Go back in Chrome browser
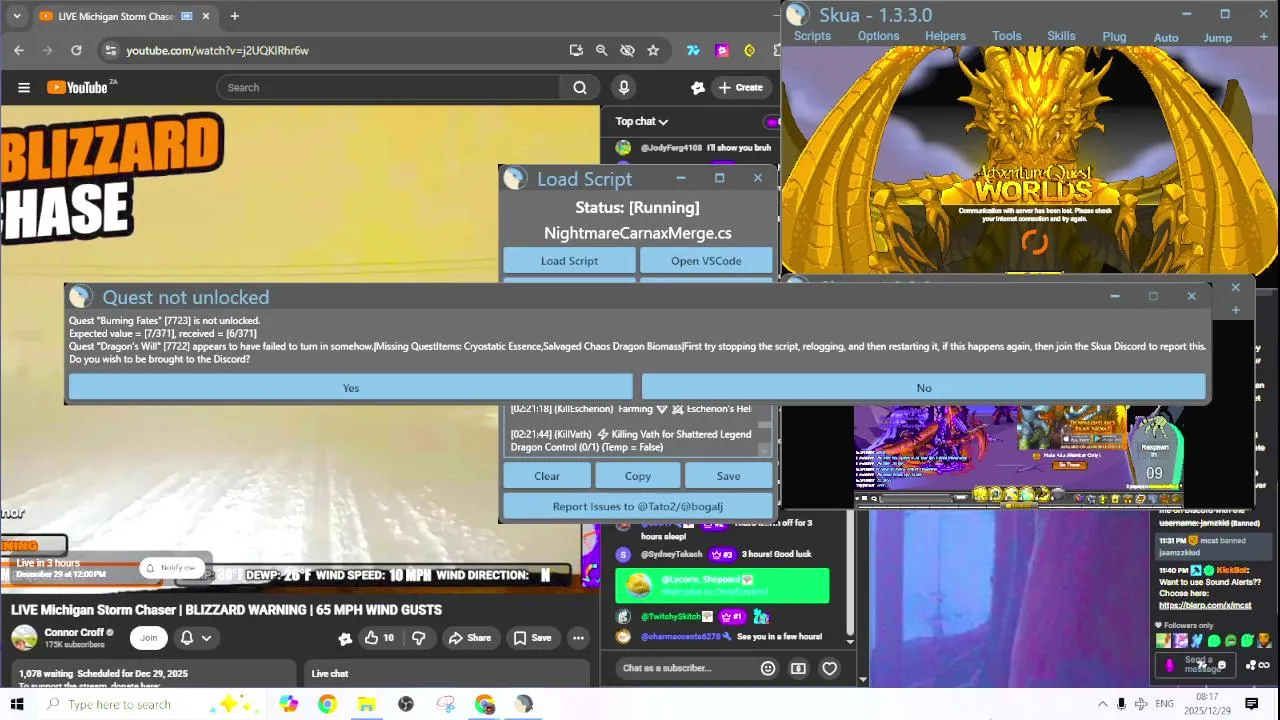Viewport: 1280px width, 720px height. (x=19, y=50)
